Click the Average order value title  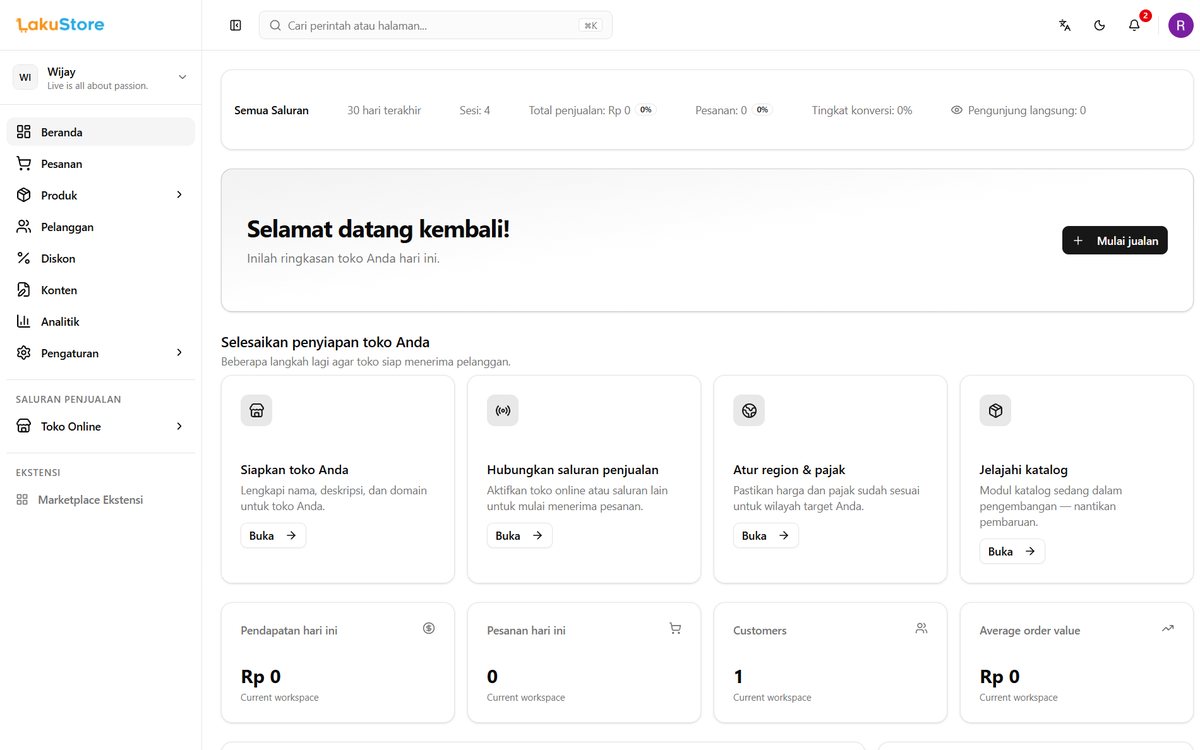click(1030, 631)
